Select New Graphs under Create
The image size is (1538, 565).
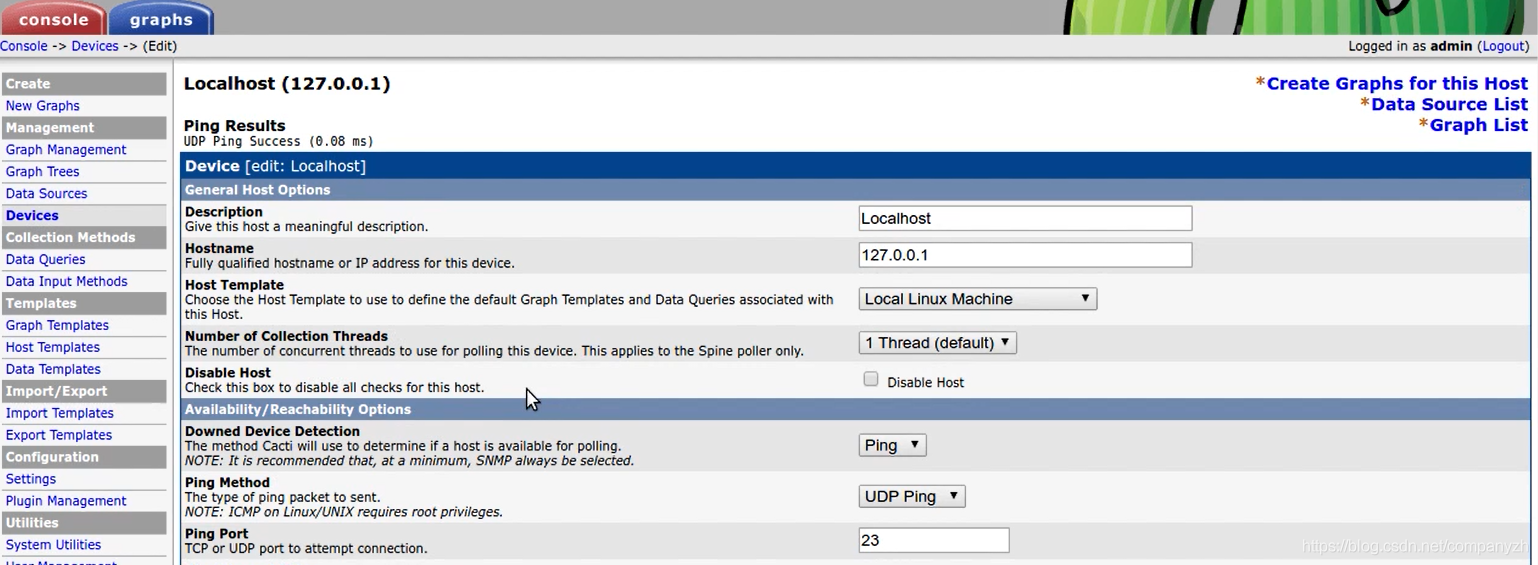42,106
